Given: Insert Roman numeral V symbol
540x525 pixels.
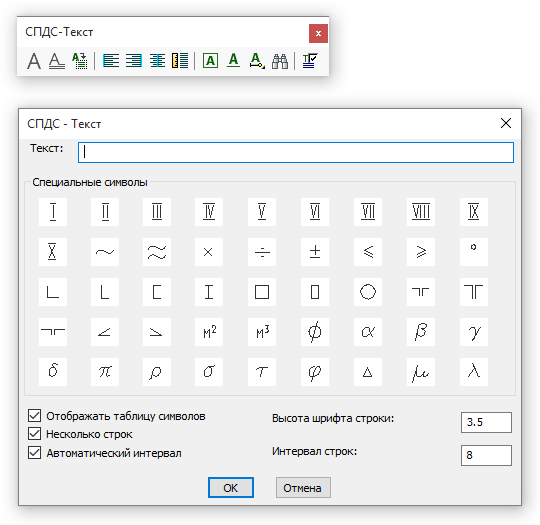Looking at the screenshot, I should 262,212.
